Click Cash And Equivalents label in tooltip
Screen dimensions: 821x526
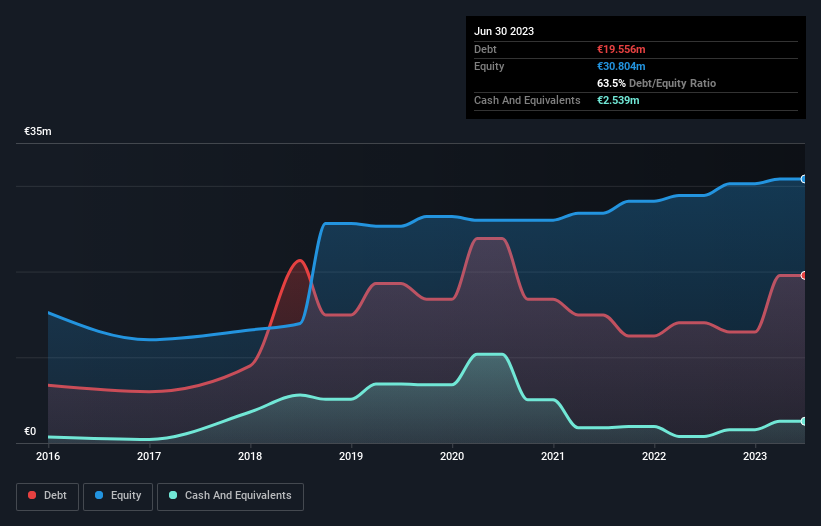pyautogui.click(x=527, y=100)
